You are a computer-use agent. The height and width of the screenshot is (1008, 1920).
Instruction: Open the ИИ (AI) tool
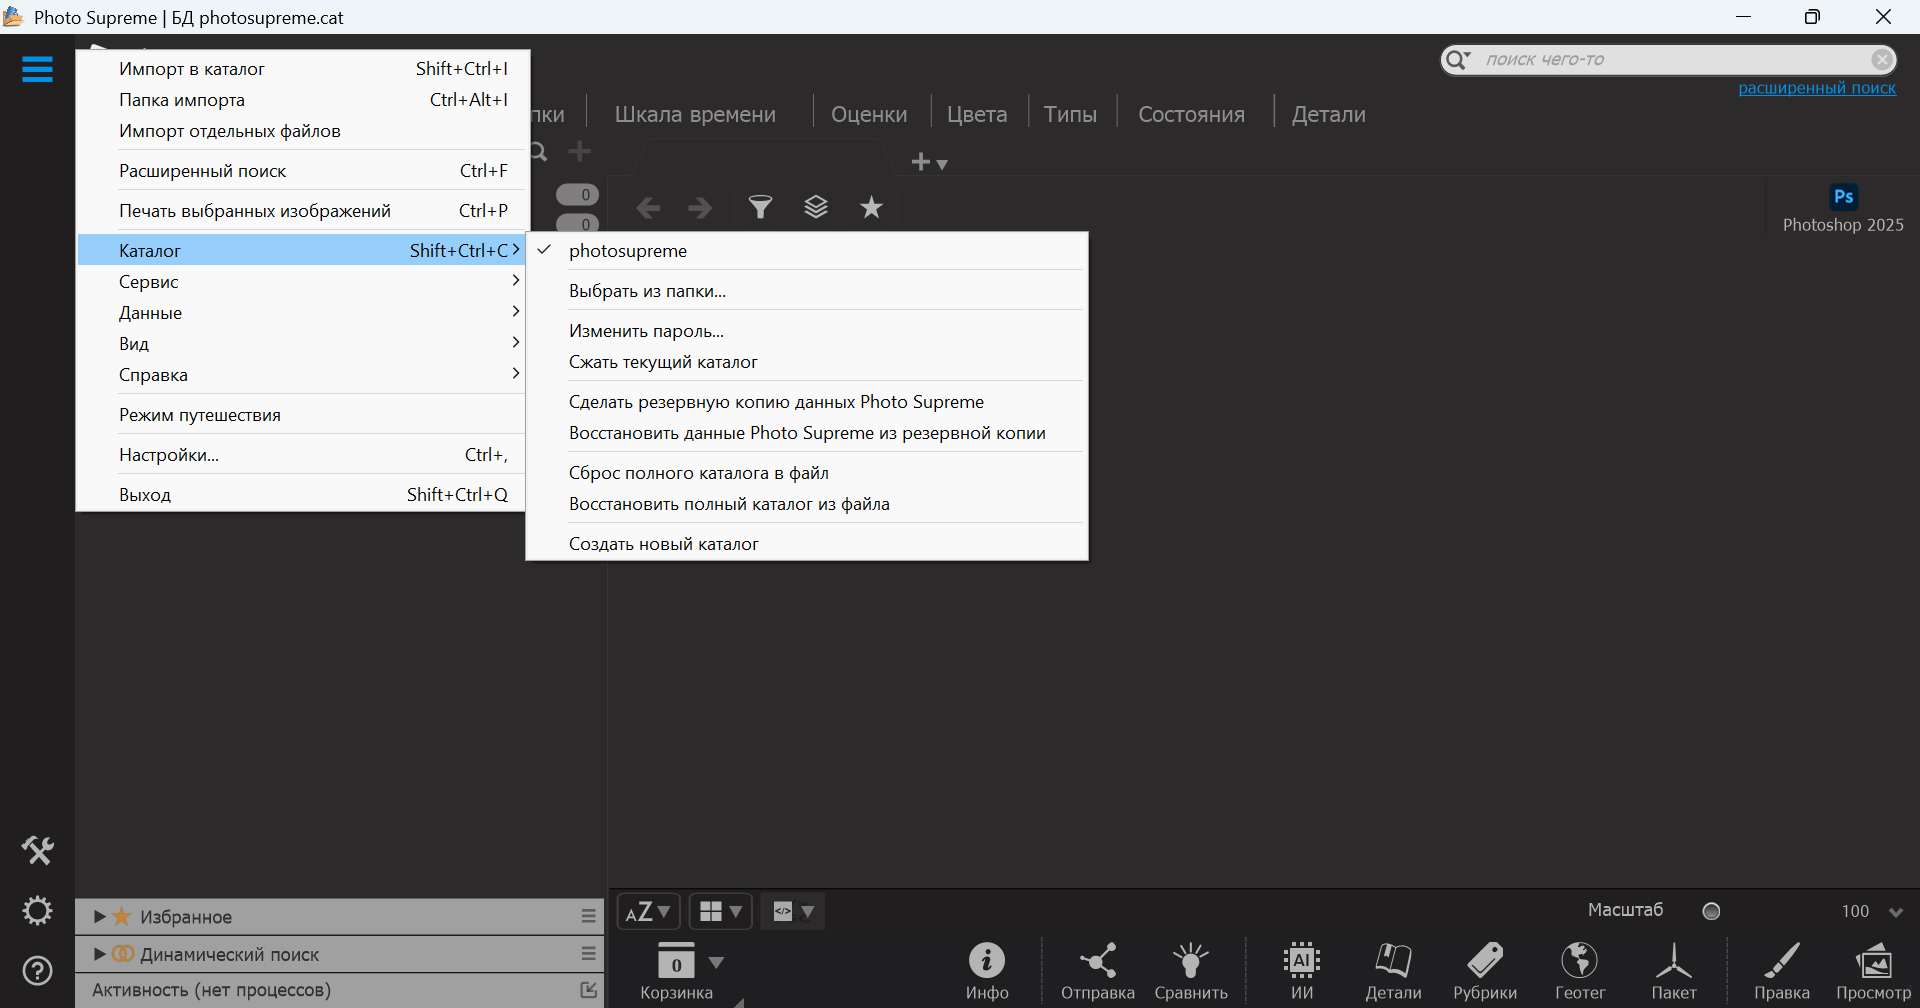(1302, 961)
